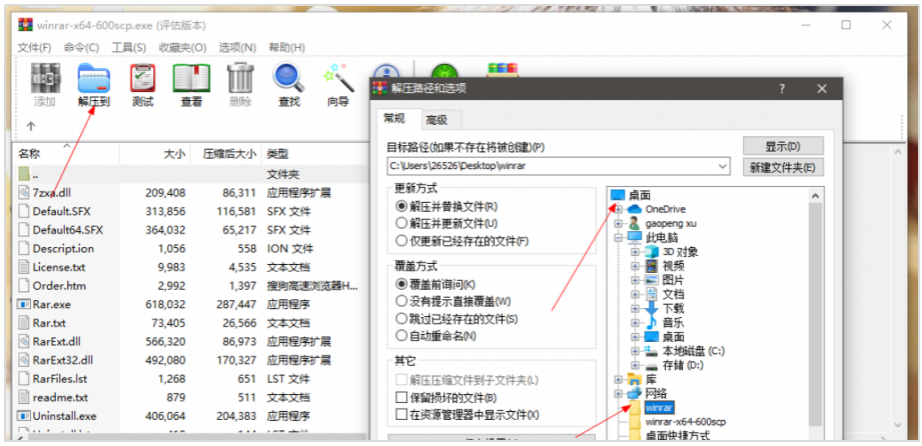
Task: Click the Find (查找) magnifier icon
Action: pos(289,78)
